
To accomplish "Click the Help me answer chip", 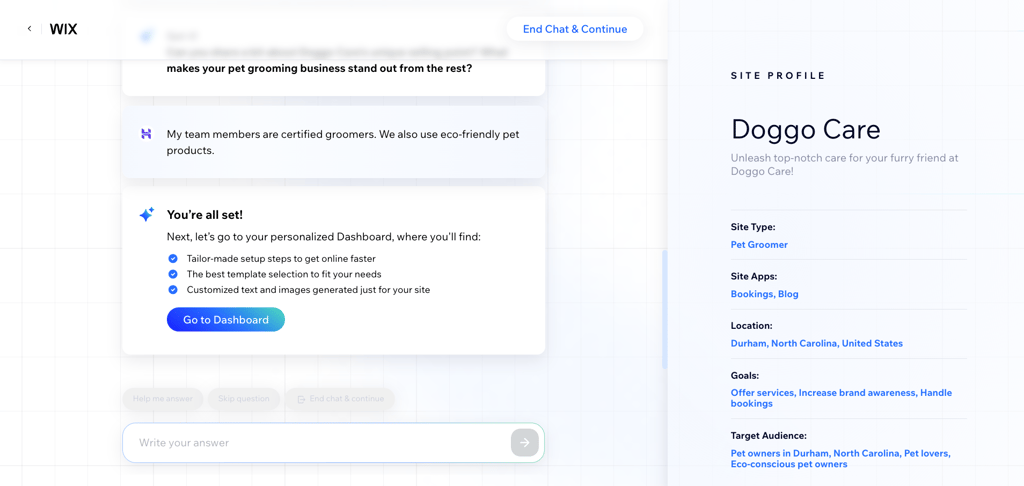I will tap(163, 398).
